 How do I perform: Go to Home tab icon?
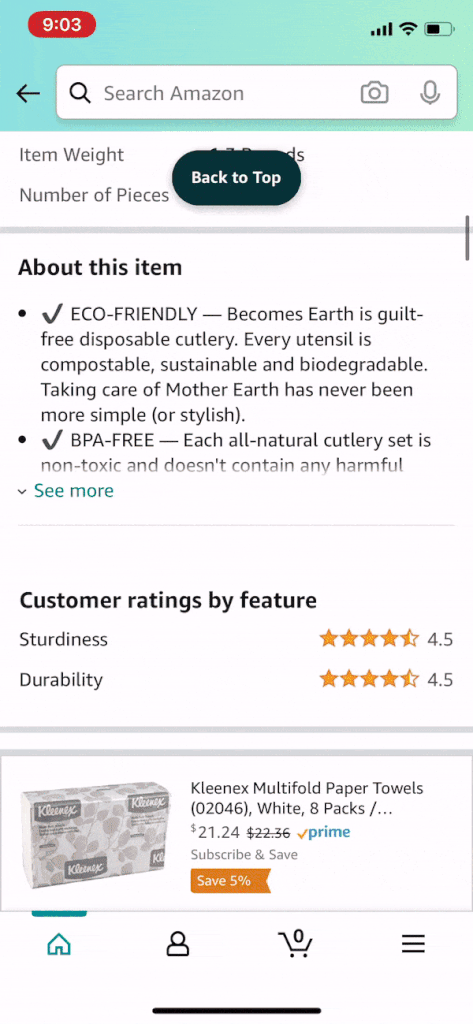(59, 944)
